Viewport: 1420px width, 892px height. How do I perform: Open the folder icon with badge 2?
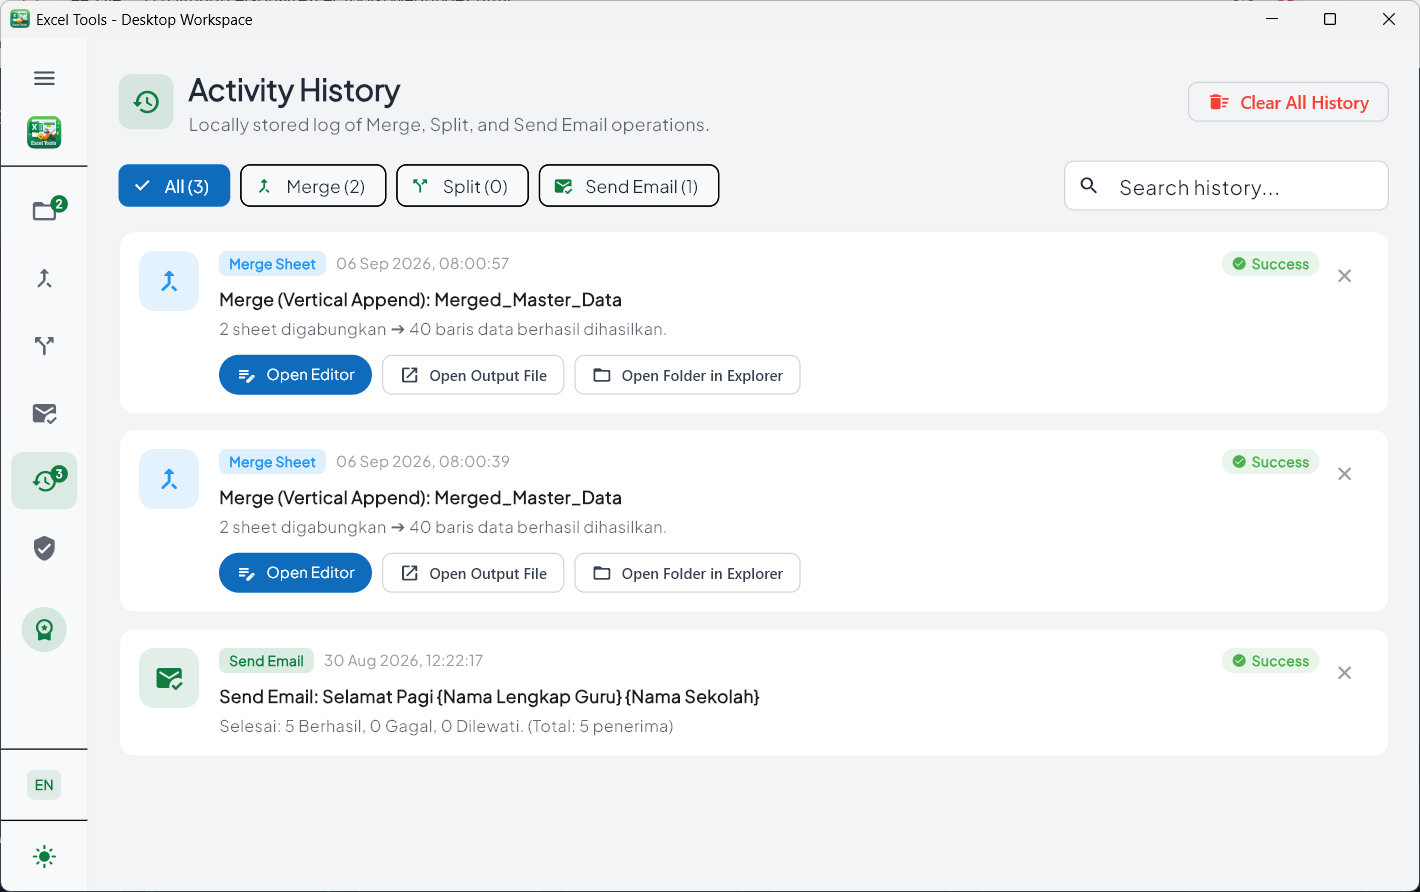pos(44,210)
